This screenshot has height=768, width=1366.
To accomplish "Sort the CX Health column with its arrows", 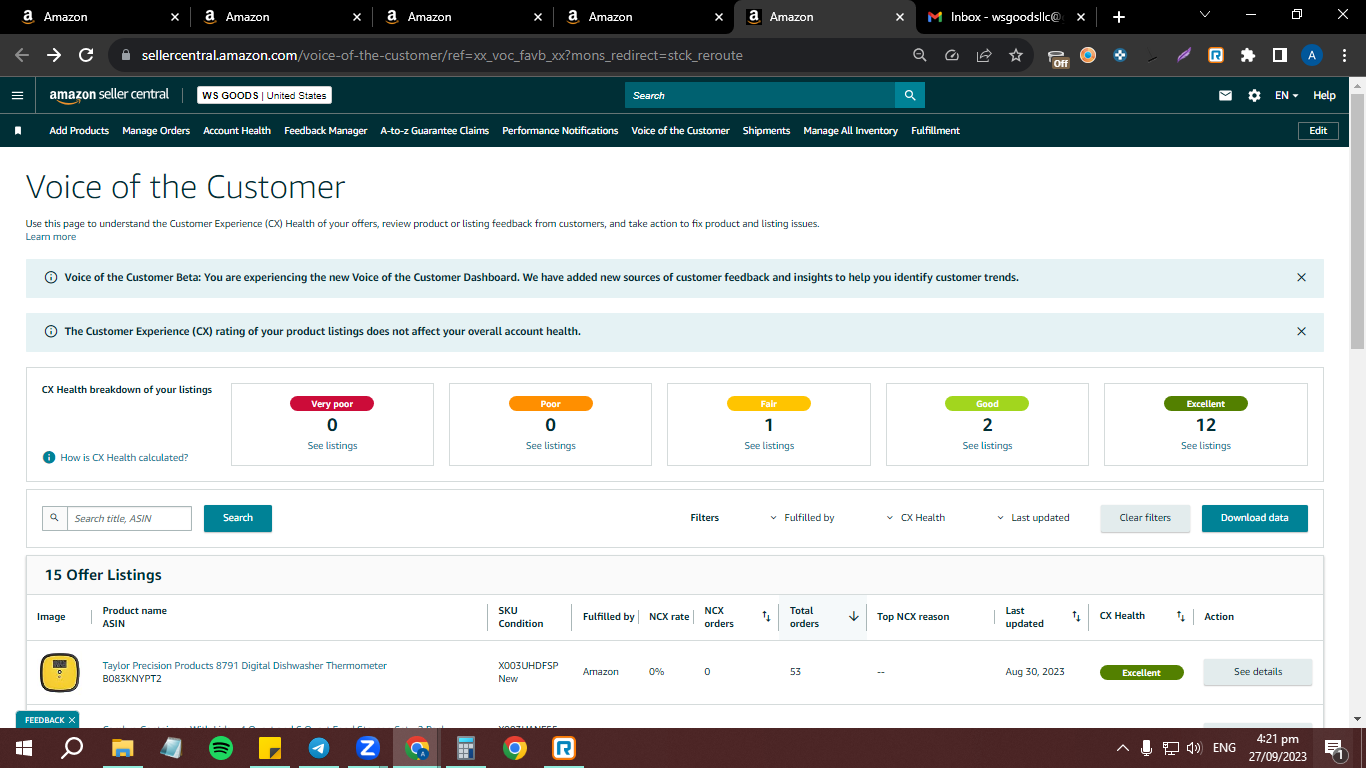I will tap(1180, 616).
